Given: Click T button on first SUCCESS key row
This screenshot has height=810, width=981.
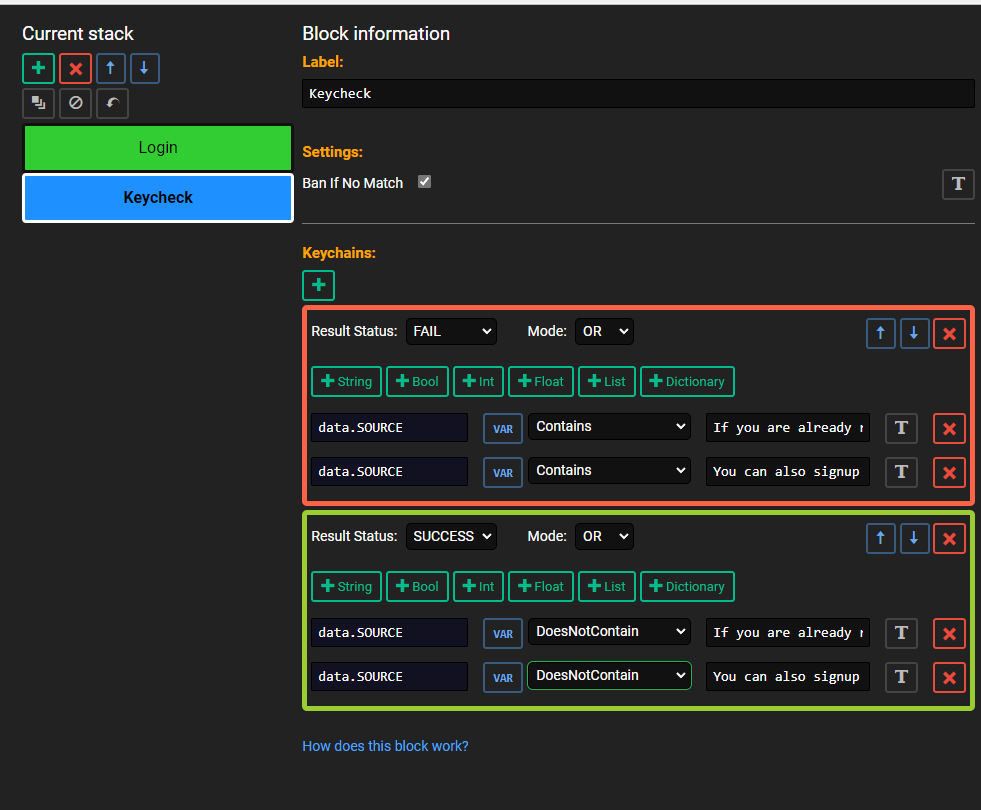Looking at the screenshot, I should coord(901,634).
